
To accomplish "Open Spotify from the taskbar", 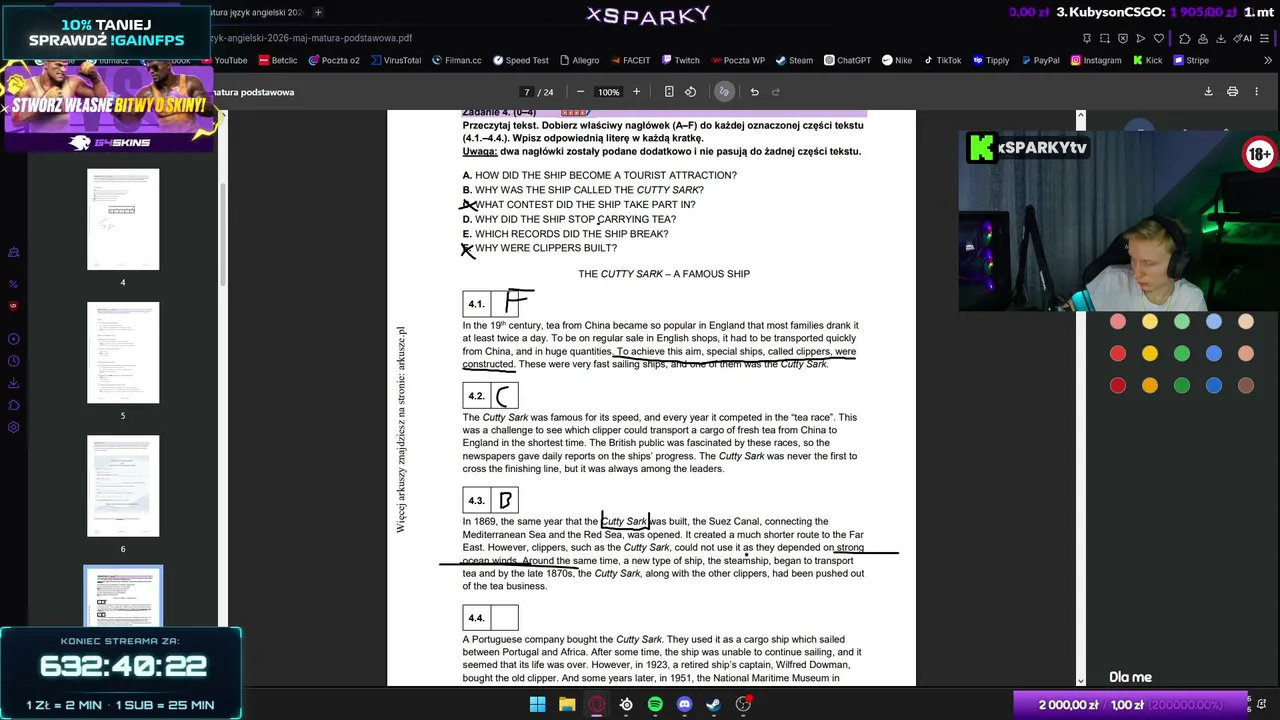I will (x=655, y=704).
